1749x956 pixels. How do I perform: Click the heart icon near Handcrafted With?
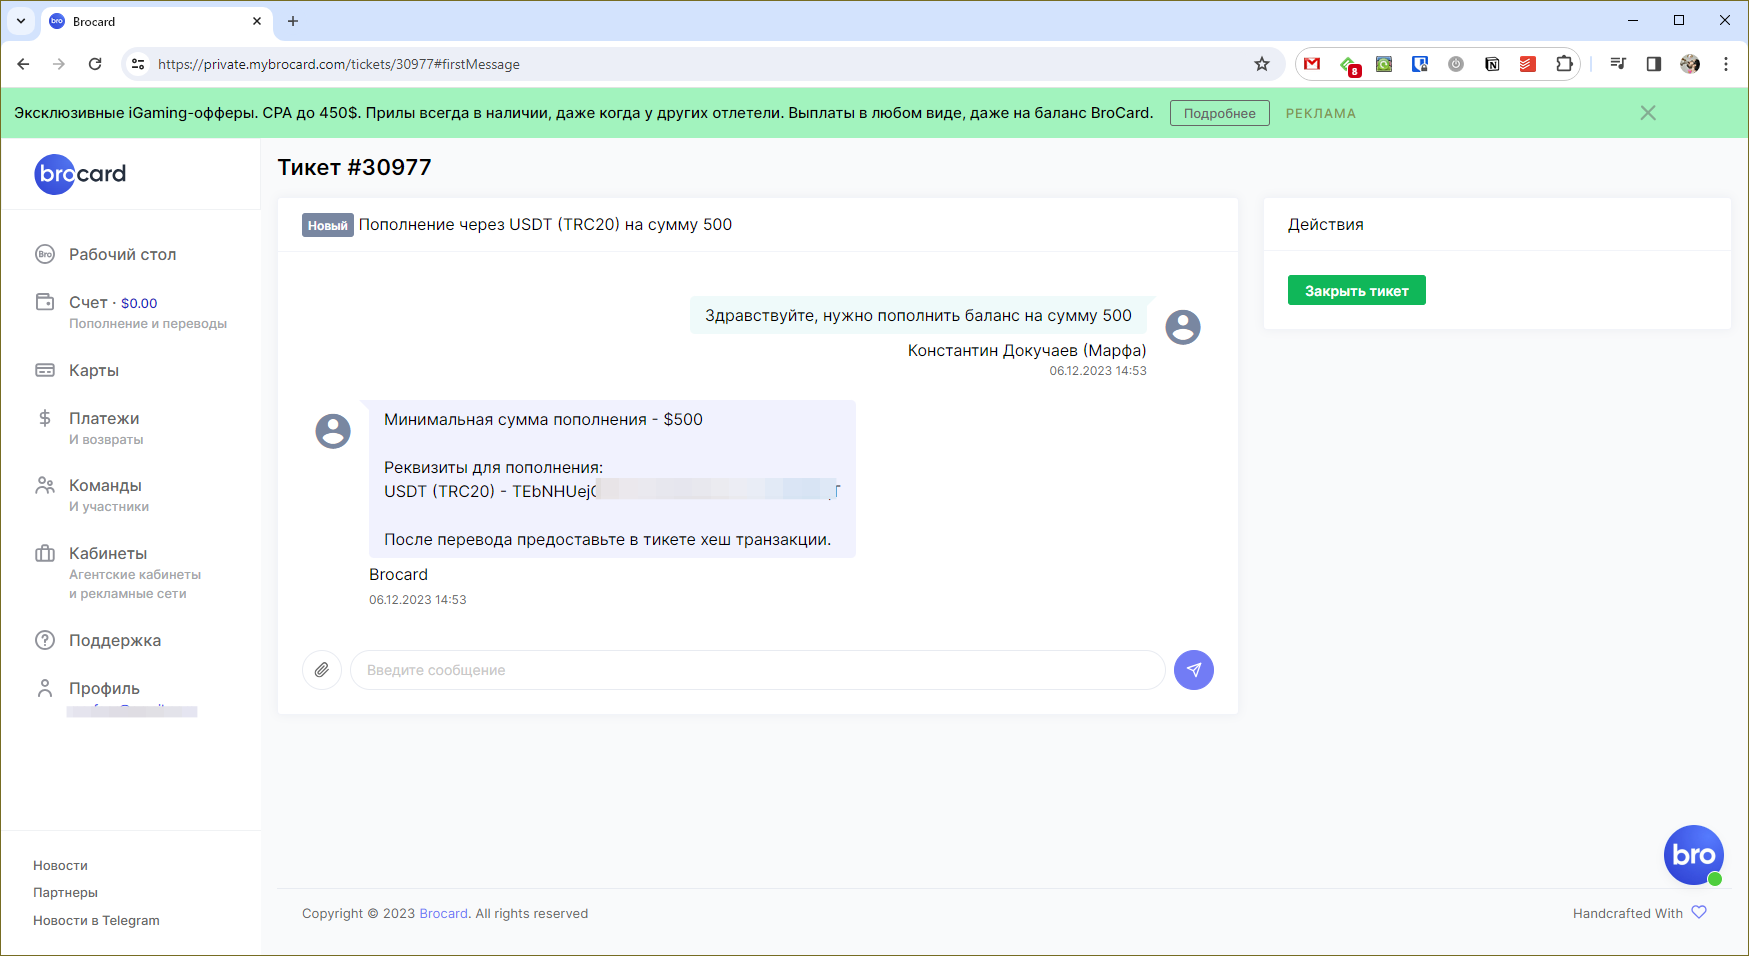(1699, 912)
